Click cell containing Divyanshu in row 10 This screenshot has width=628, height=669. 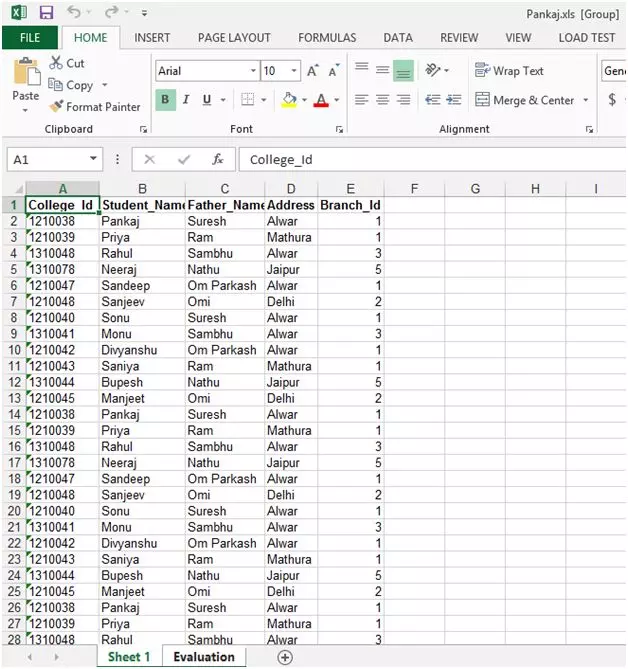142,350
